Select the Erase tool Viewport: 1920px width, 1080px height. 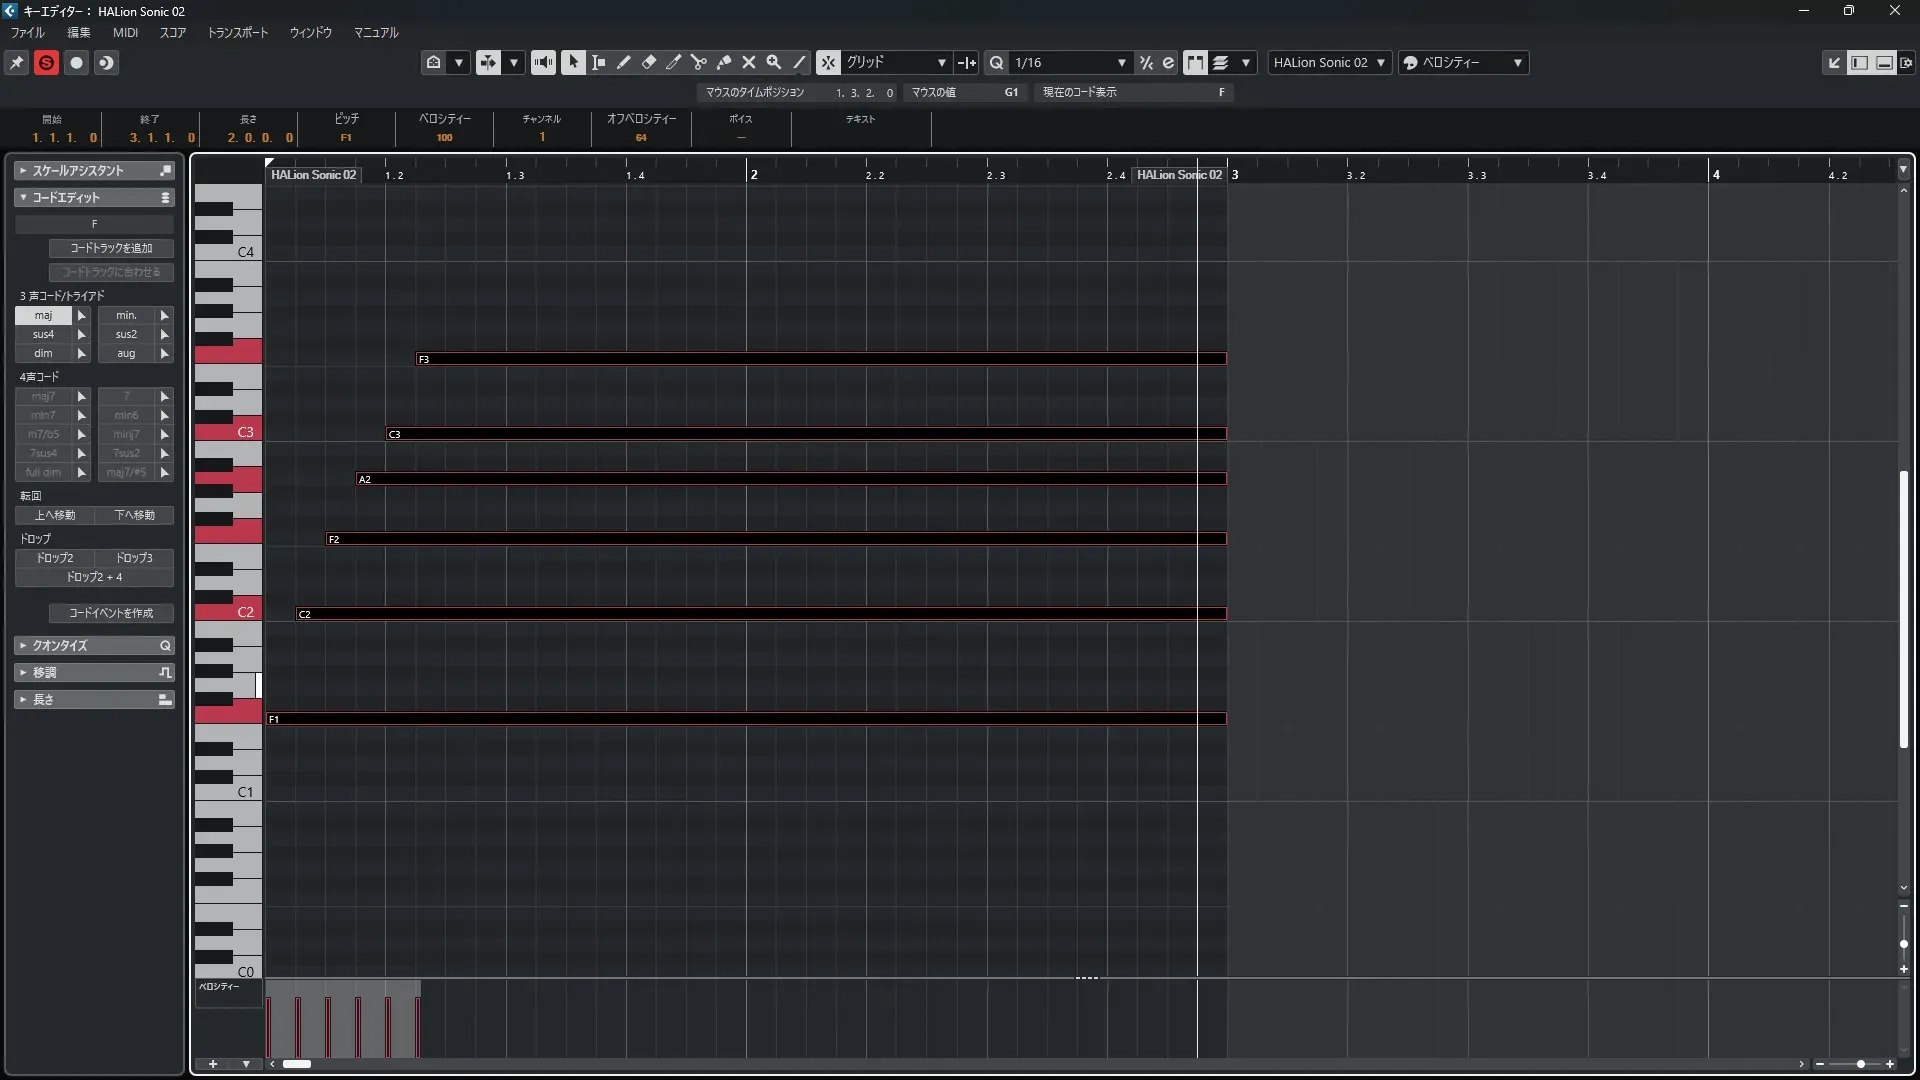pos(649,62)
